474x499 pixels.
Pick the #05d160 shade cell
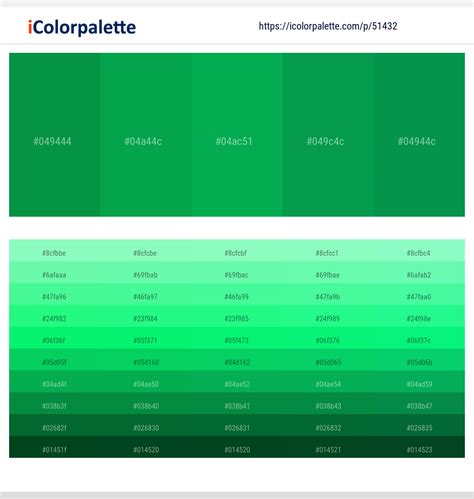(x=146, y=360)
